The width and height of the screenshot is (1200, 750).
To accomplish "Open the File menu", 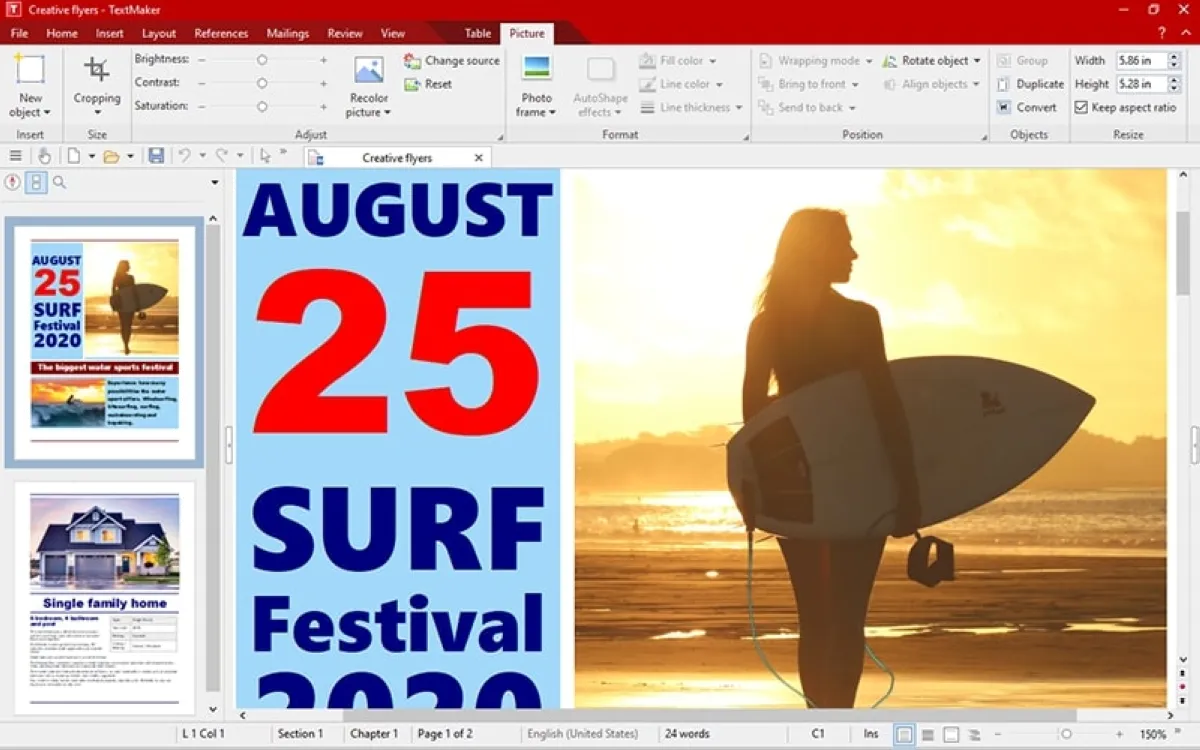I will click(x=19, y=33).
